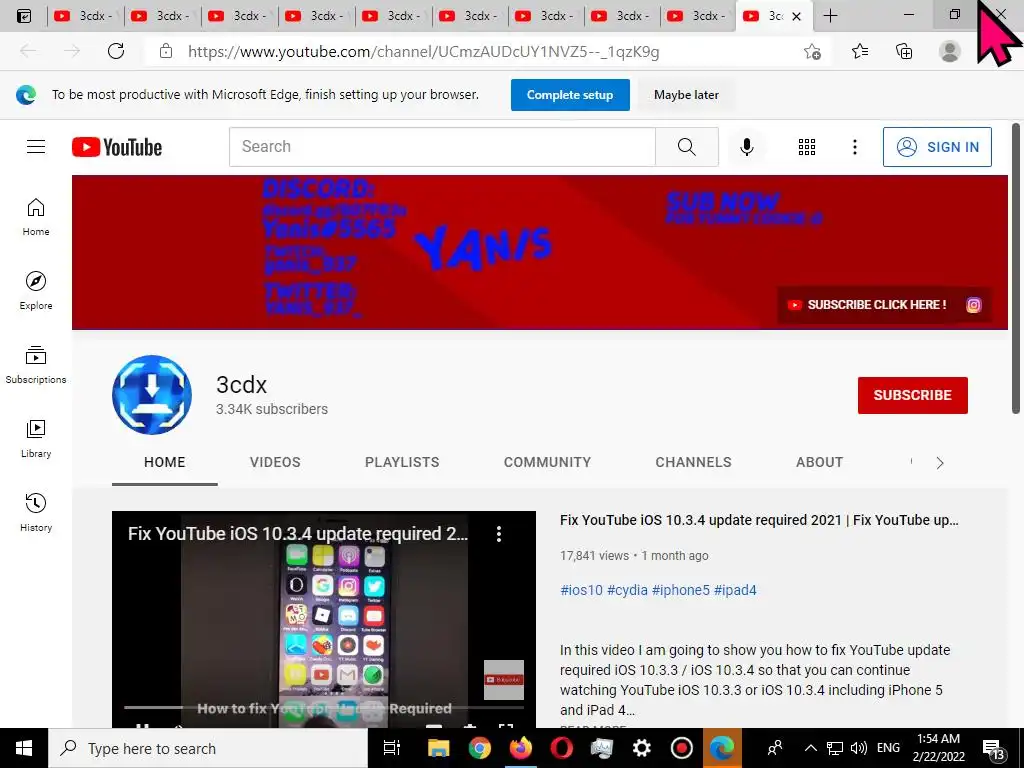Image resolution: width=1024 pixels, height=768 pixels.
Task: Click the search magnifier button
Action: point(686,147)
